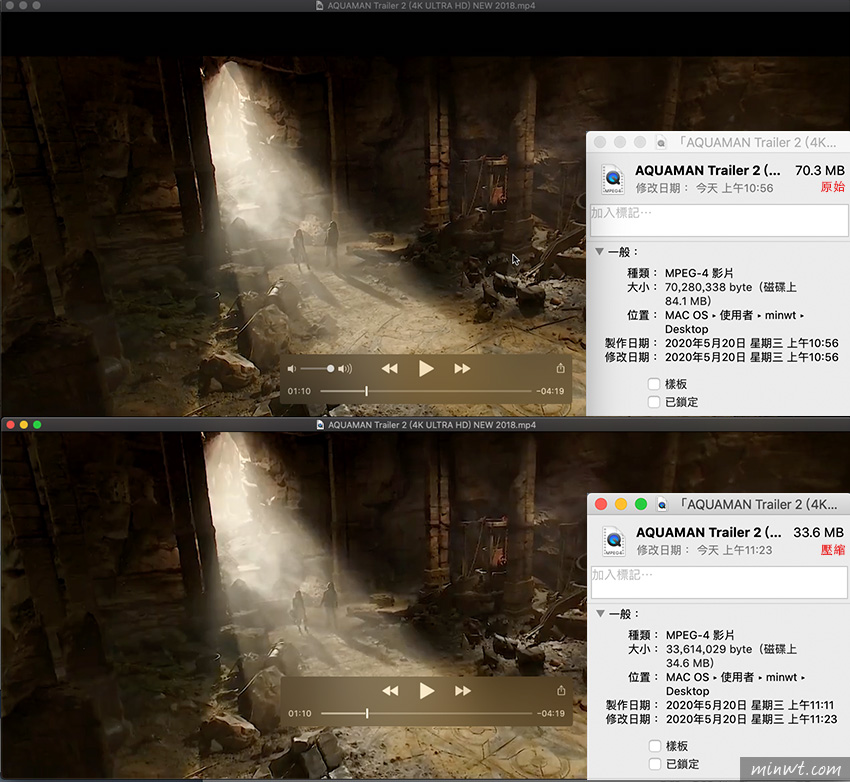The image size is (850, 782).
Task: Zoom the 33.6 MB info window with the green button
Action: pos(641,504)
